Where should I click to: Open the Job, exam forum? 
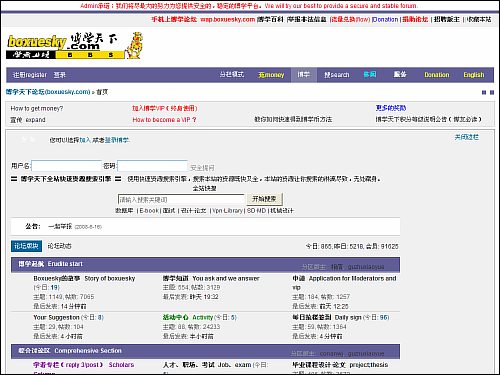[x=207, y=365]
